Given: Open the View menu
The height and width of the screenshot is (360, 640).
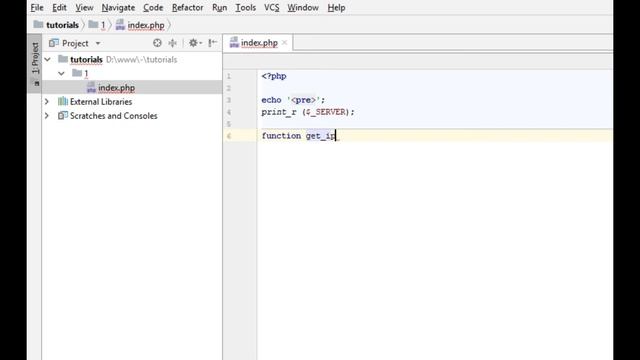Looking at the screenshot, I should tap(84, 8).
